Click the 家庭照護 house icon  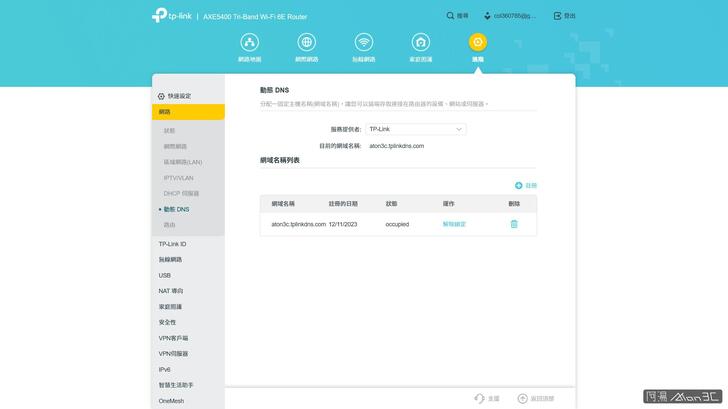tap(421, 42)
